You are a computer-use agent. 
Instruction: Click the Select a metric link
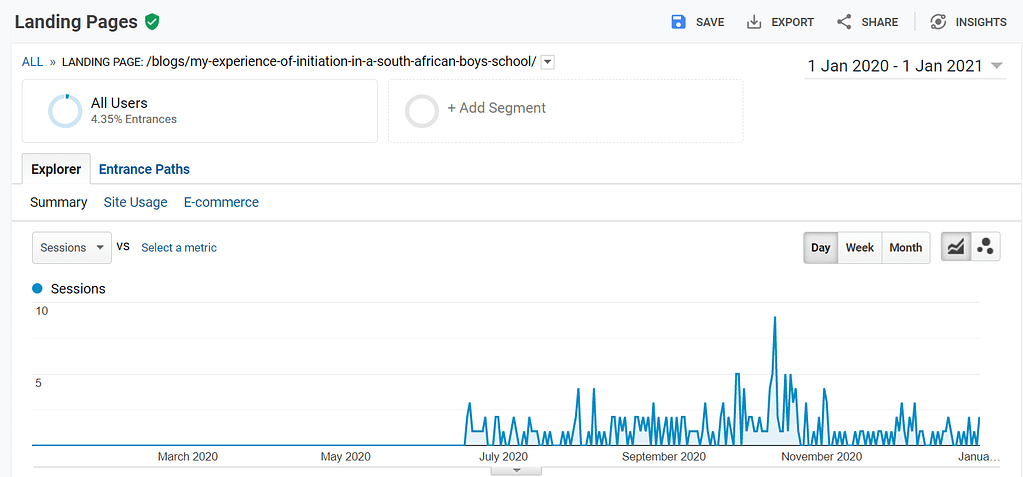tap(179, 248)
